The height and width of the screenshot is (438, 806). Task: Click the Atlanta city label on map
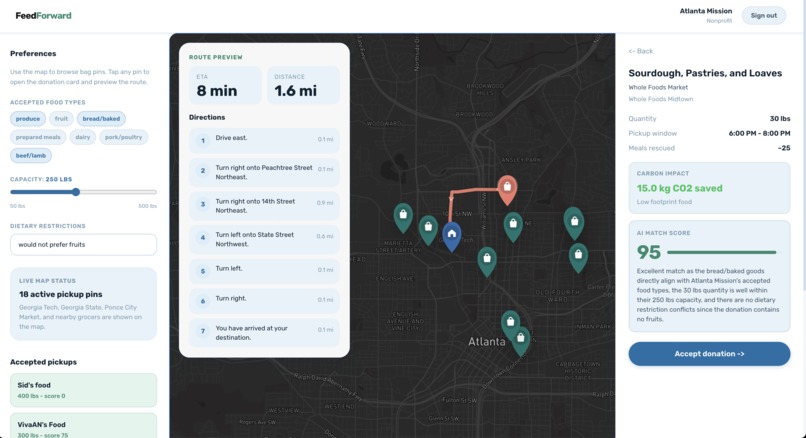click(487, 341)
